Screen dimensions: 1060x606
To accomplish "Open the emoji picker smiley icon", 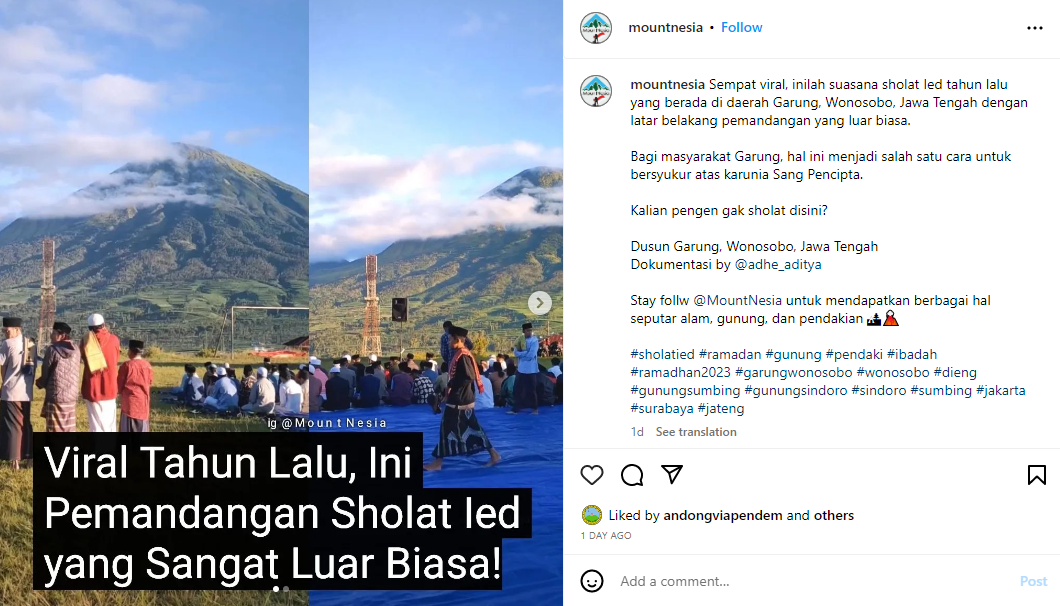I will click(592, 581).
